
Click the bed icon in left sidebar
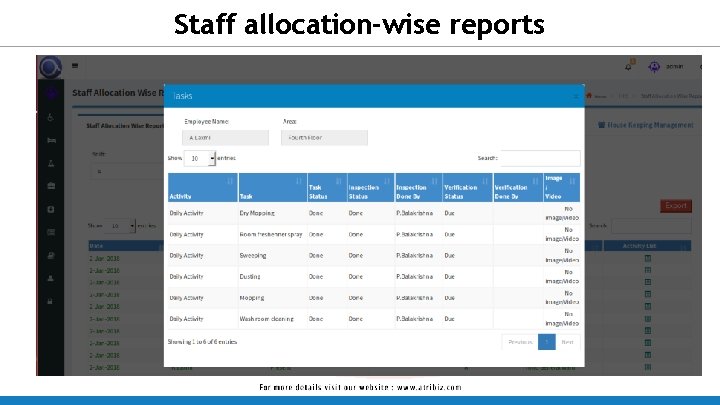(51, 140)
